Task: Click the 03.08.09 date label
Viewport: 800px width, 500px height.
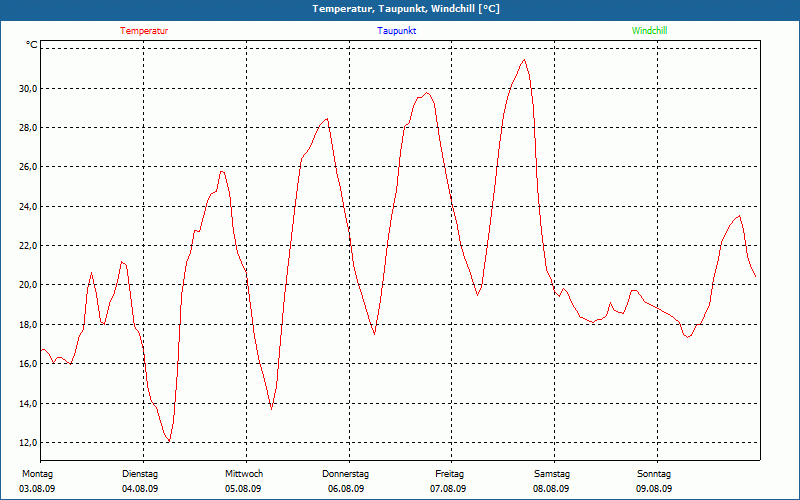Action: tap(37, 489)
